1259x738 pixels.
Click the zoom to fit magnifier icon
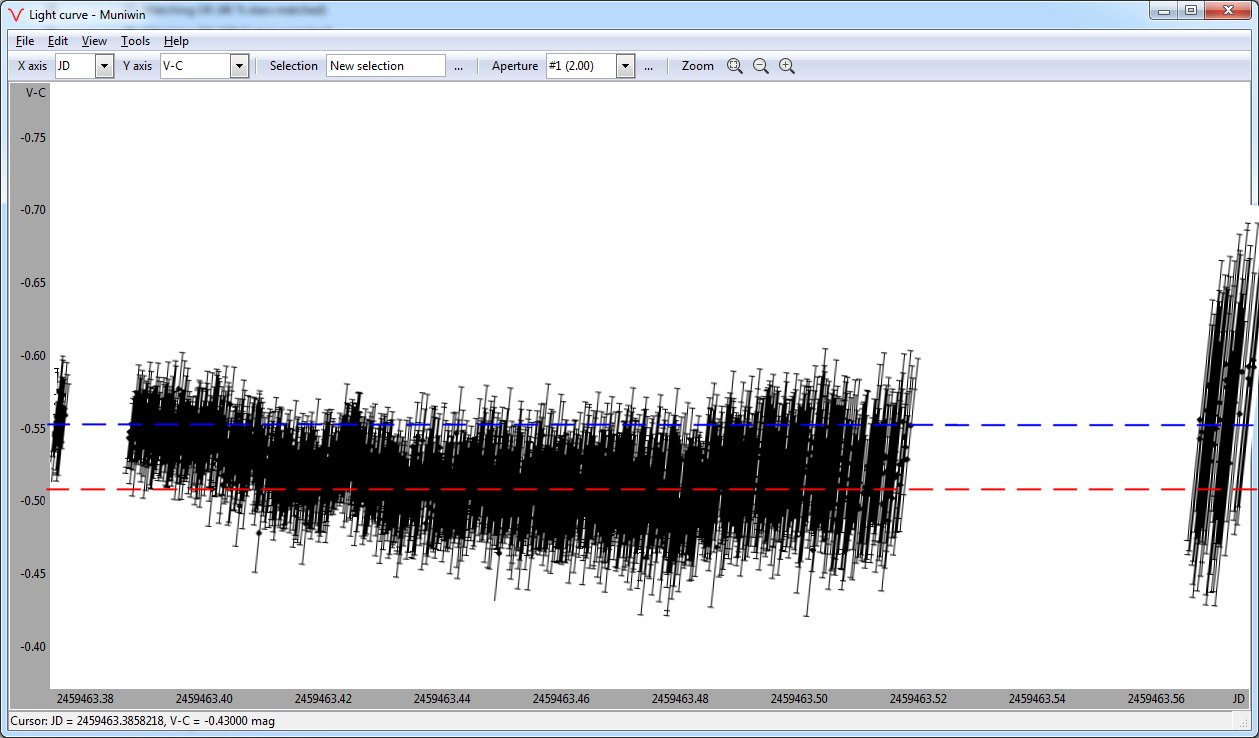tap(735, 66)
